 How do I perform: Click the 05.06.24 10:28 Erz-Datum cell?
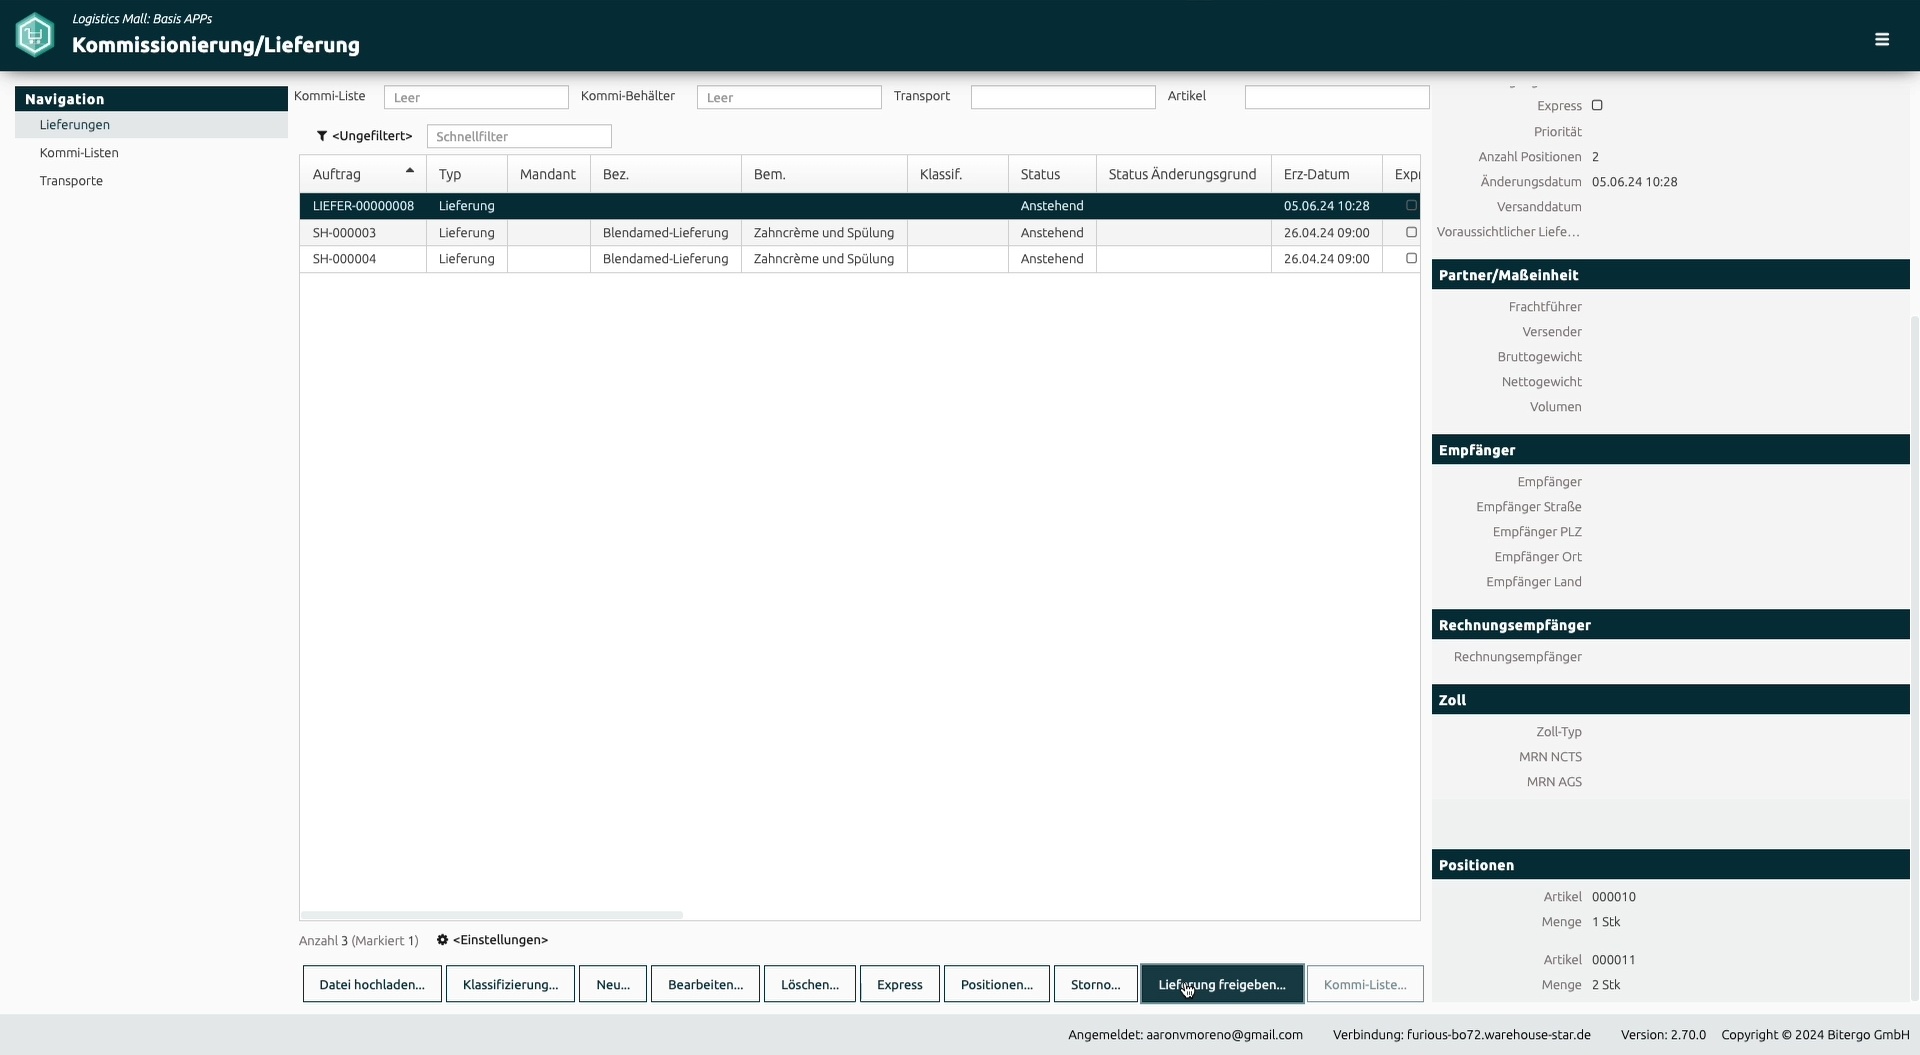[x=1327, y=206]
